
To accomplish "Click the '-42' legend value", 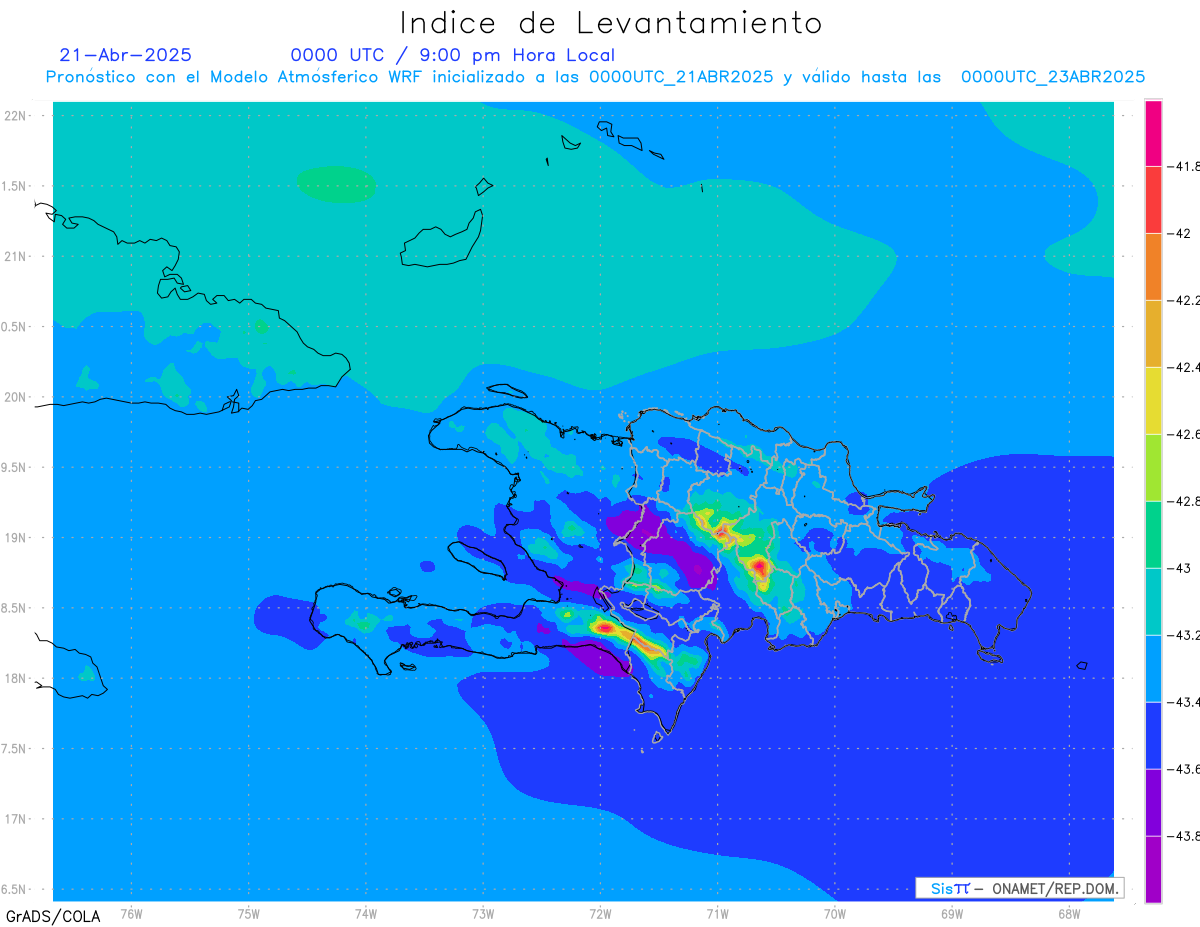I will click(1180, 233).
